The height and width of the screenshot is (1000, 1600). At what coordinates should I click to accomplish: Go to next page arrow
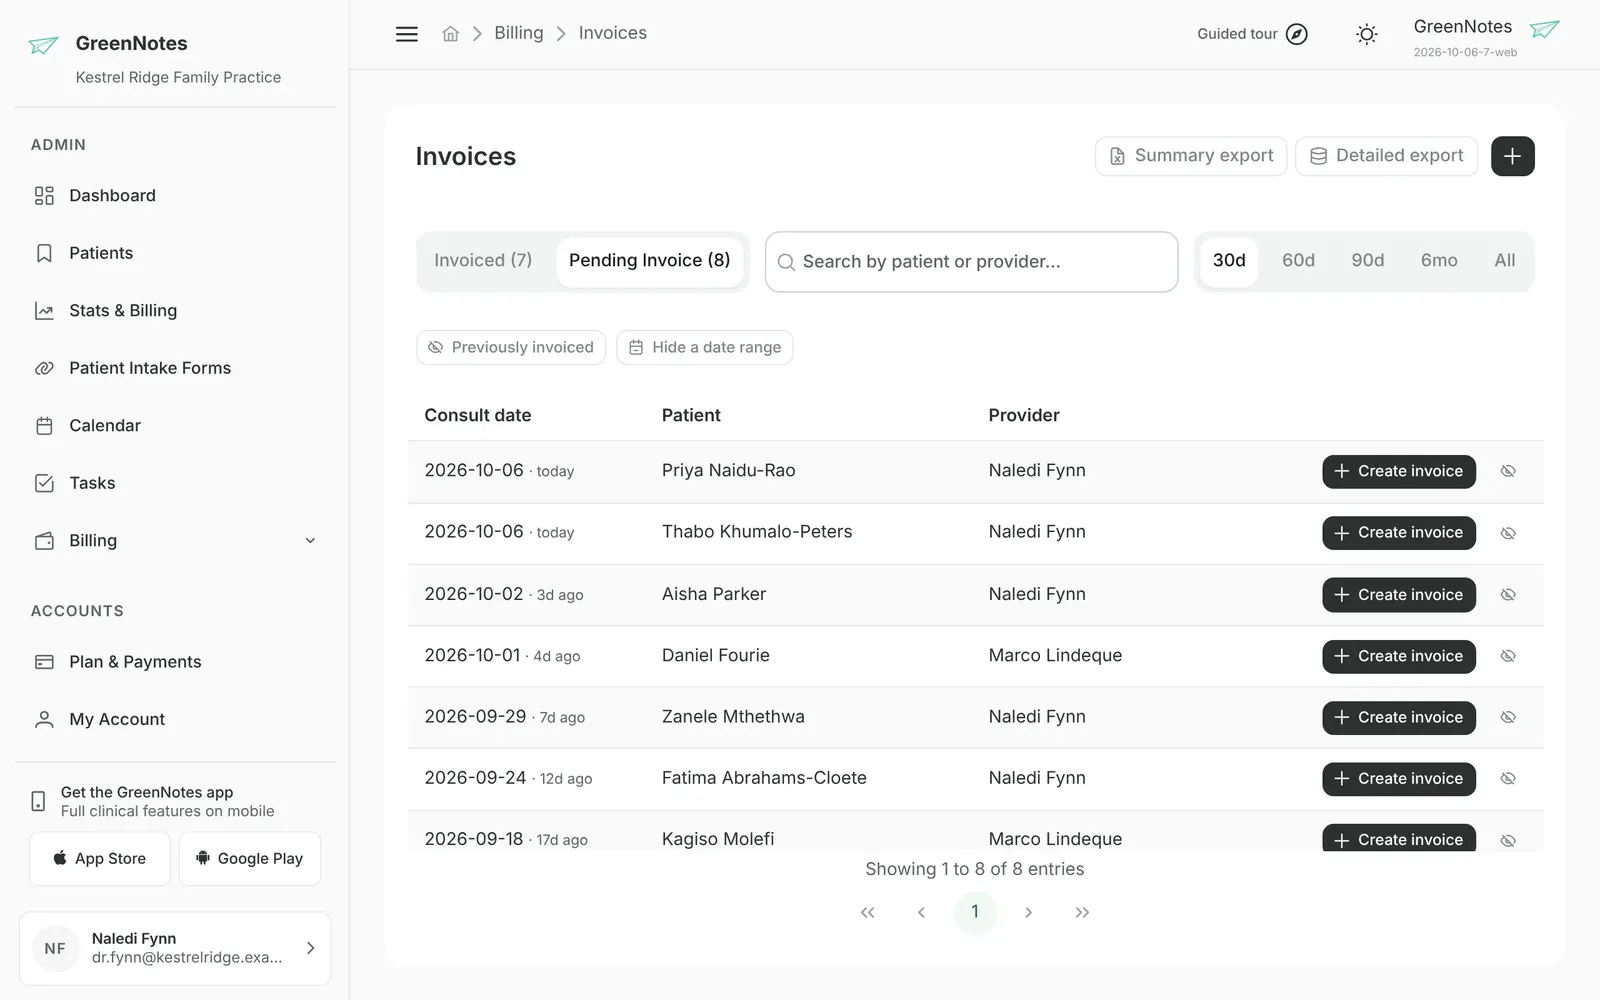pyautogui.click(x=1028, y=912)
